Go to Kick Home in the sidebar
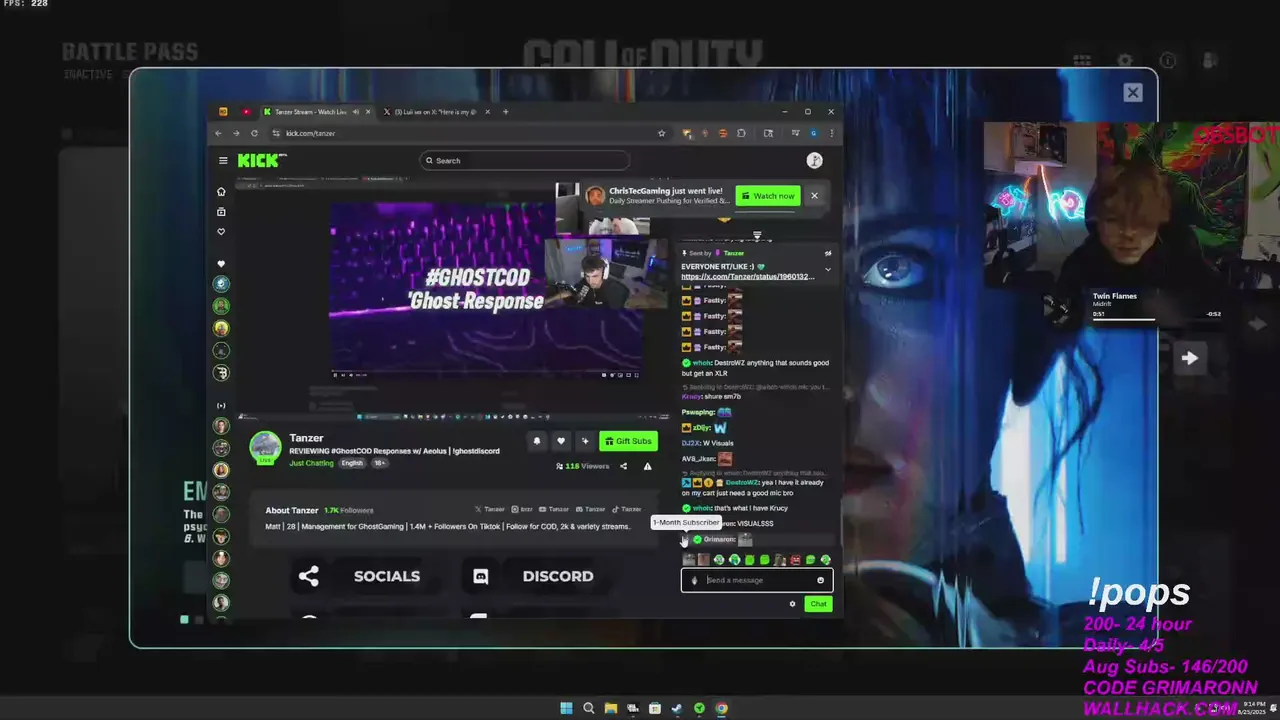This screenshot has height=720, width=1280. (222, 191)
